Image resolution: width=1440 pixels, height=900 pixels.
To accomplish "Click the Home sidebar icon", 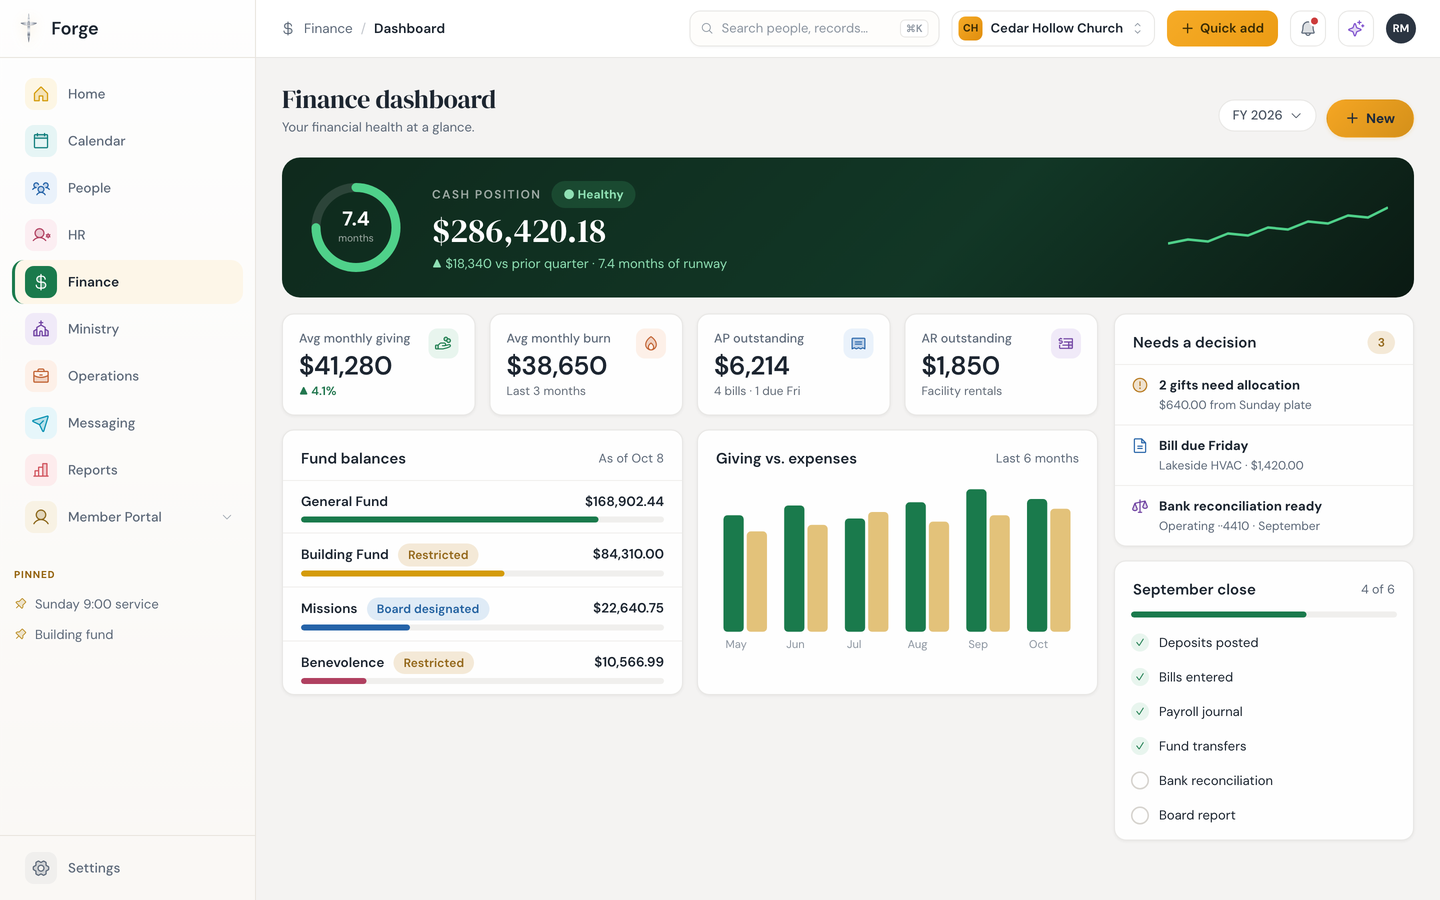I will point(41,94).
